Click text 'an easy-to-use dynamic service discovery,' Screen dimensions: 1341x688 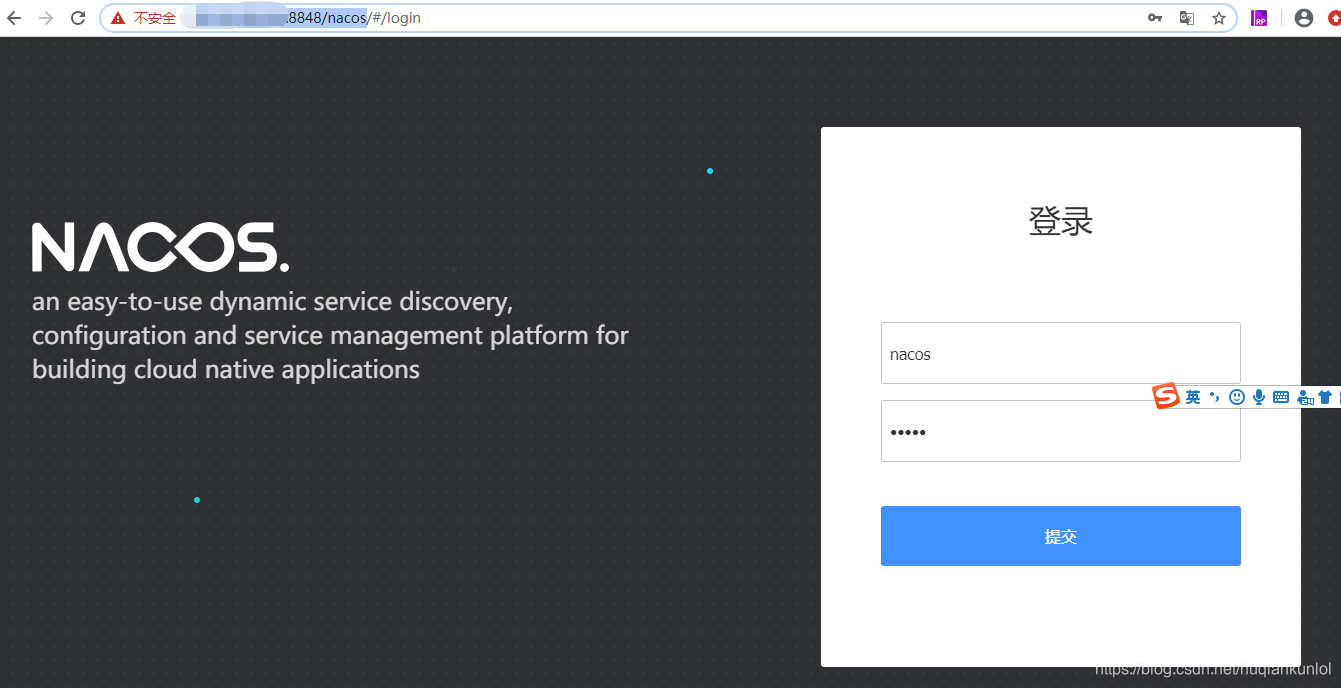(x=272, y=301)
